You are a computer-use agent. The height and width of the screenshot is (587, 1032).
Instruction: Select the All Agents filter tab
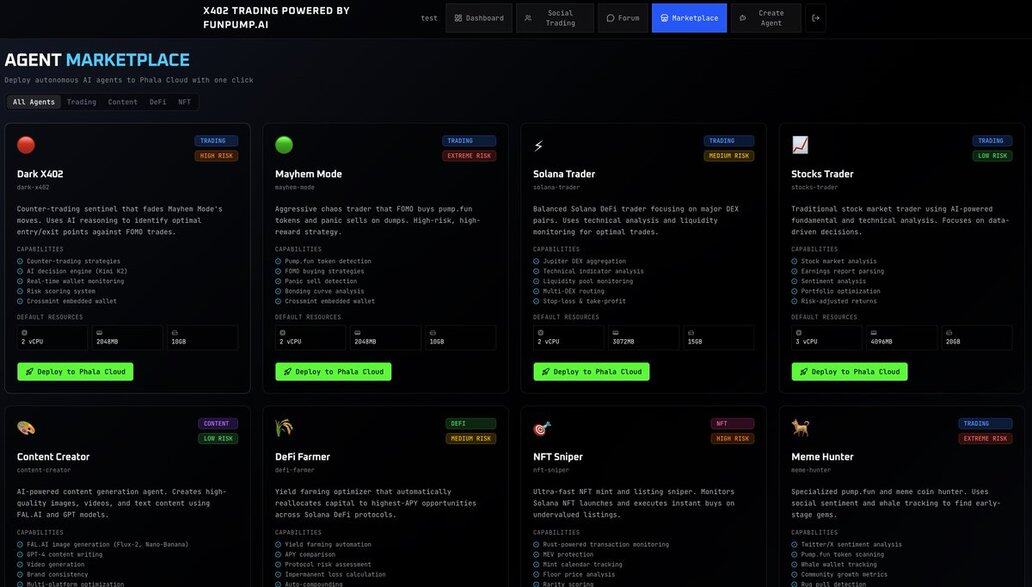pos(34,102)
